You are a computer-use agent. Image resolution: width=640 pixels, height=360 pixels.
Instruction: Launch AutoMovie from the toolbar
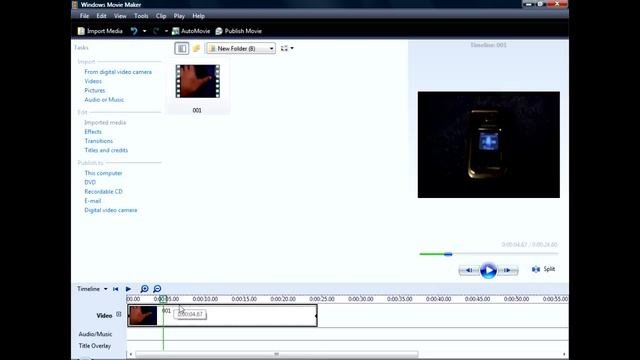click(x=191, y=31)
